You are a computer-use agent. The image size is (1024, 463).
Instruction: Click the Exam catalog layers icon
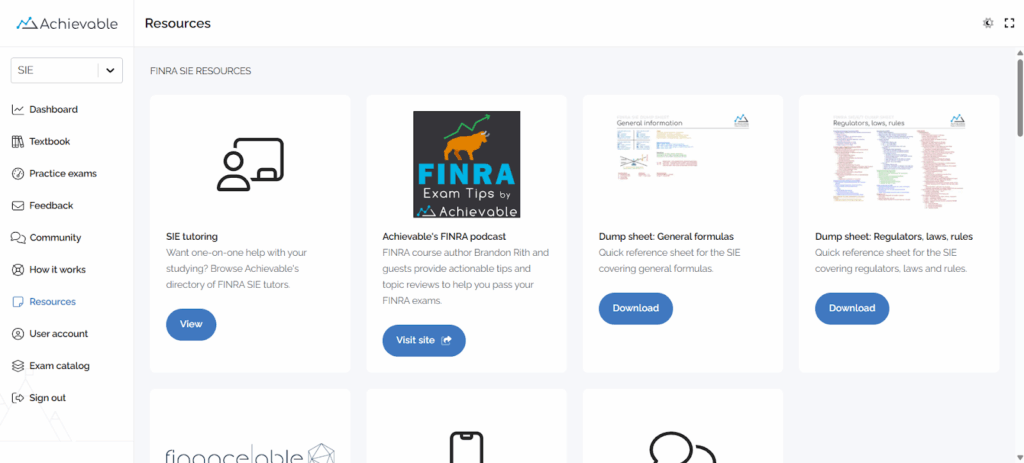(18, 366)
